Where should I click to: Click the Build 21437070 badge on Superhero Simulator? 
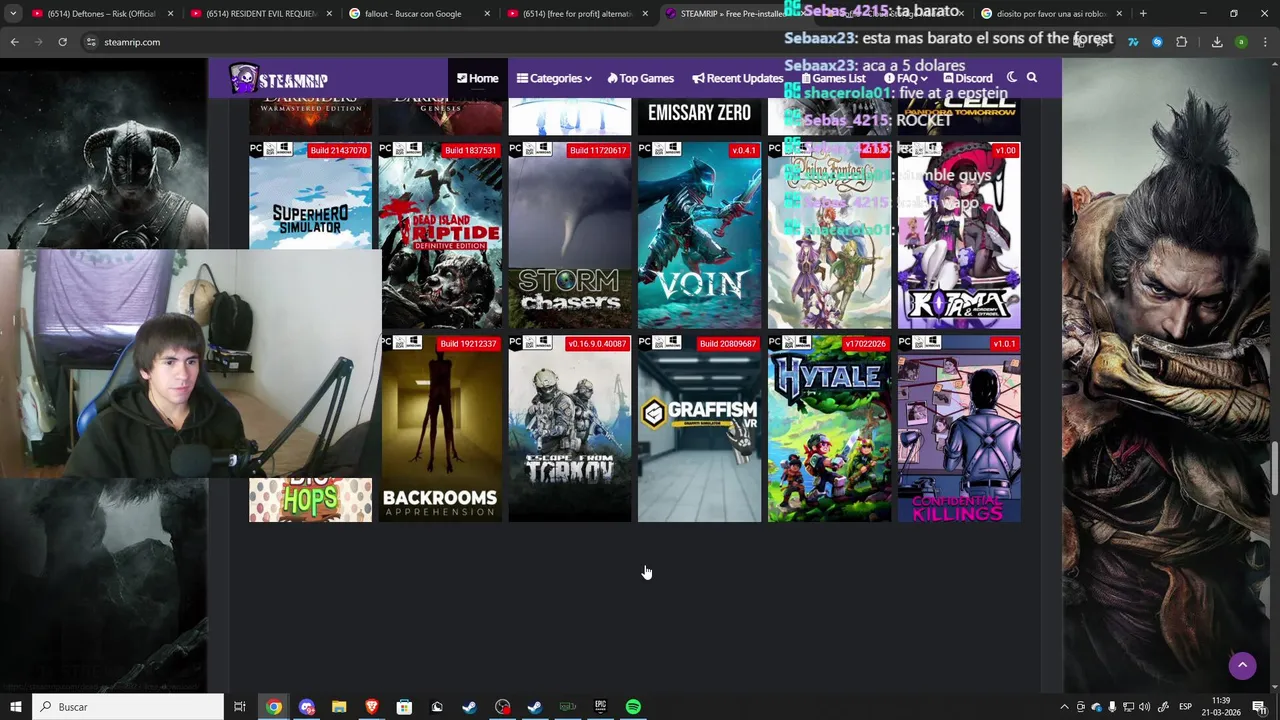[x=338, y=150]
